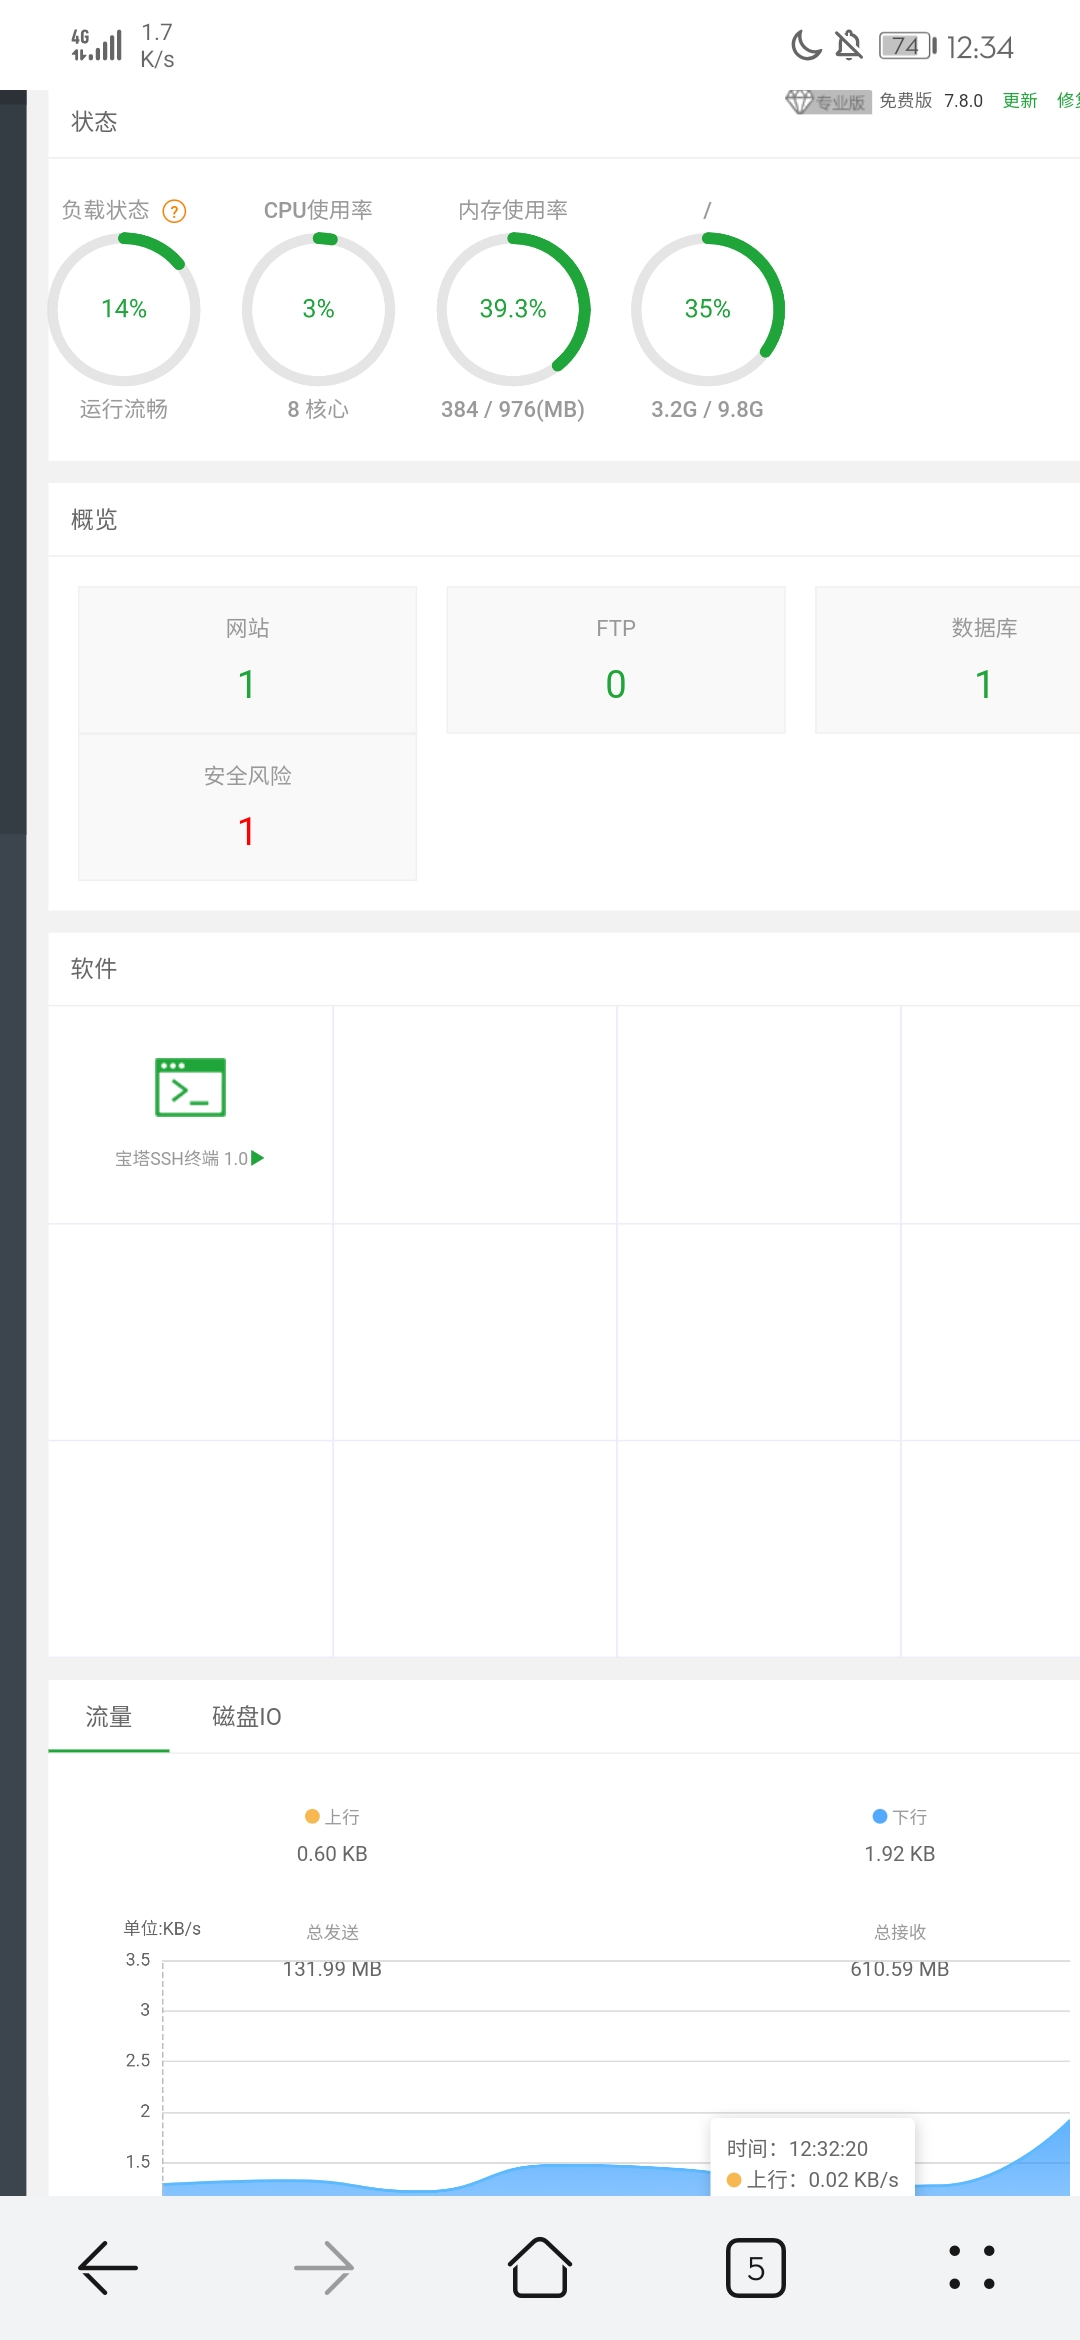Click the 宝塔SSH终端 1.0 label
This screenshot has width=1080, height=2340.
tap(181, 1158)
